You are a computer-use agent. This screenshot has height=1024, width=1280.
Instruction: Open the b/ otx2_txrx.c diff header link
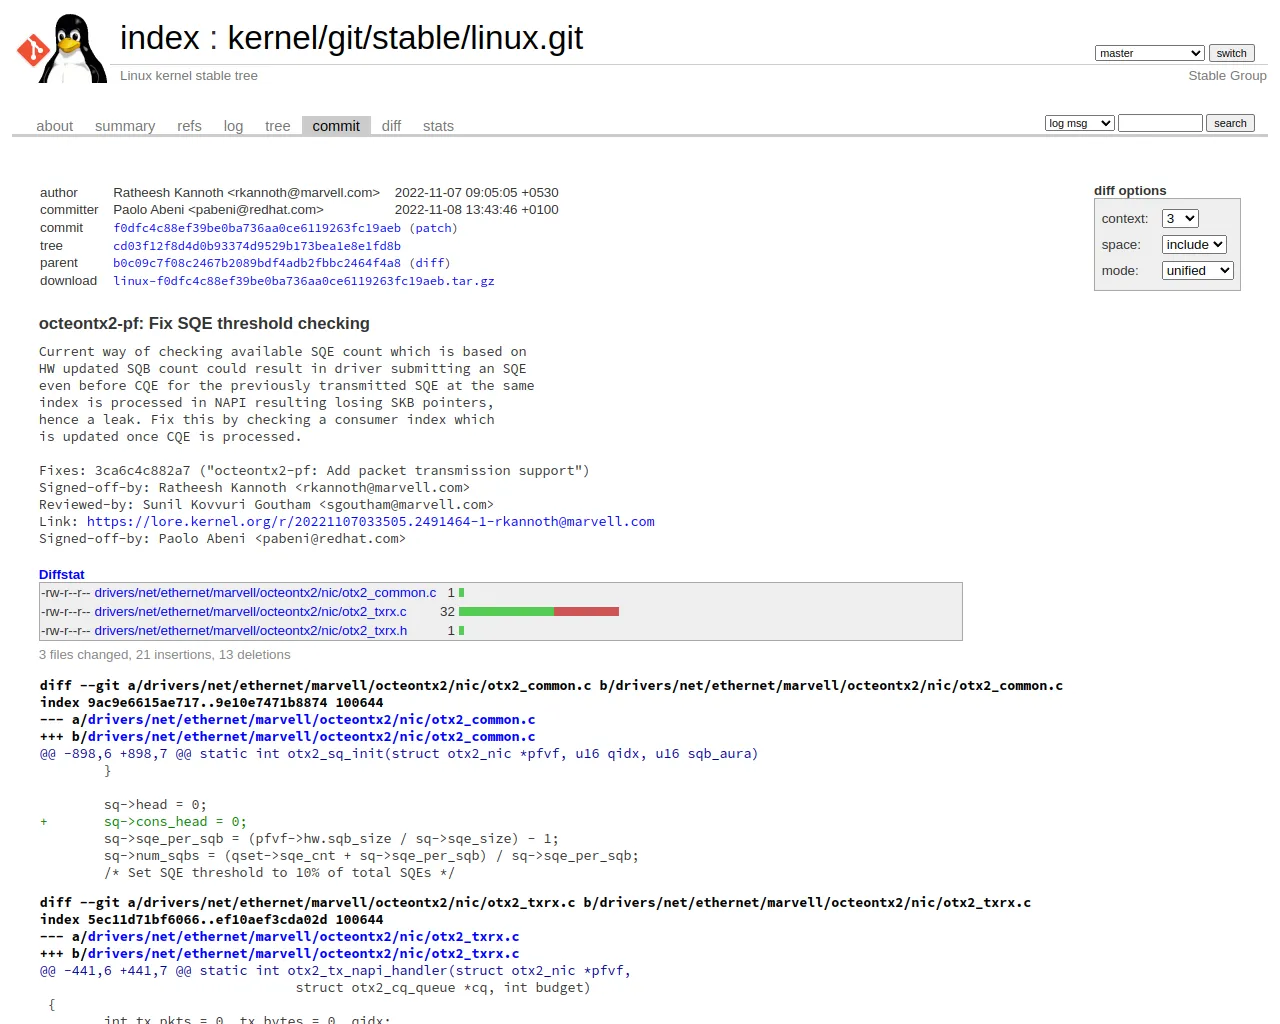coord(303,954)
